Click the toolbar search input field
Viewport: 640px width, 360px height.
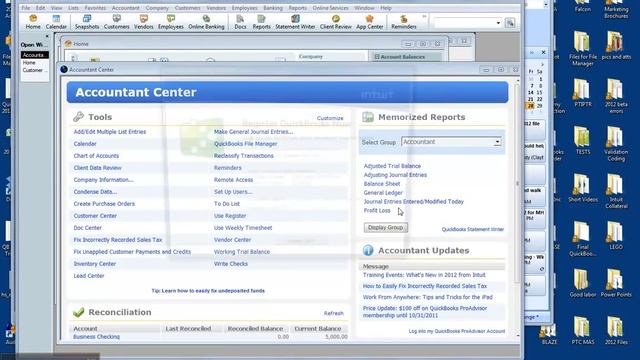tap(464, 23)
